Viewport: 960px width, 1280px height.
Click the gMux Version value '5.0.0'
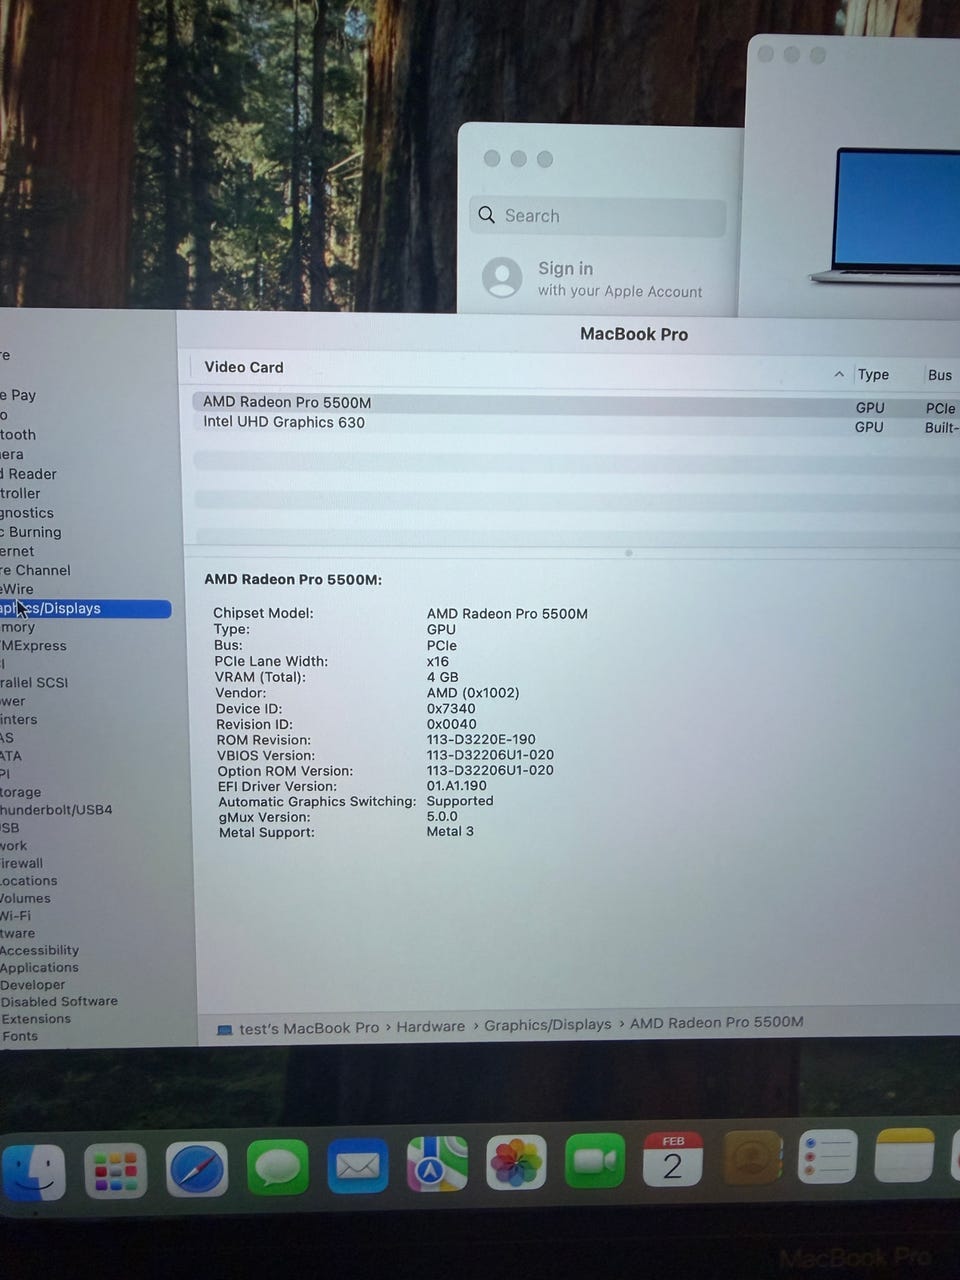442,816
